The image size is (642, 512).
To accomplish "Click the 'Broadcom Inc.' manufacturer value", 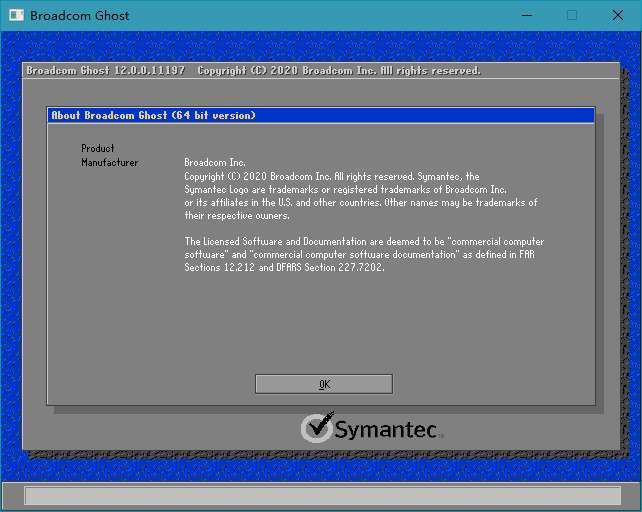I will pyautogui.click(x=215, y=163).
